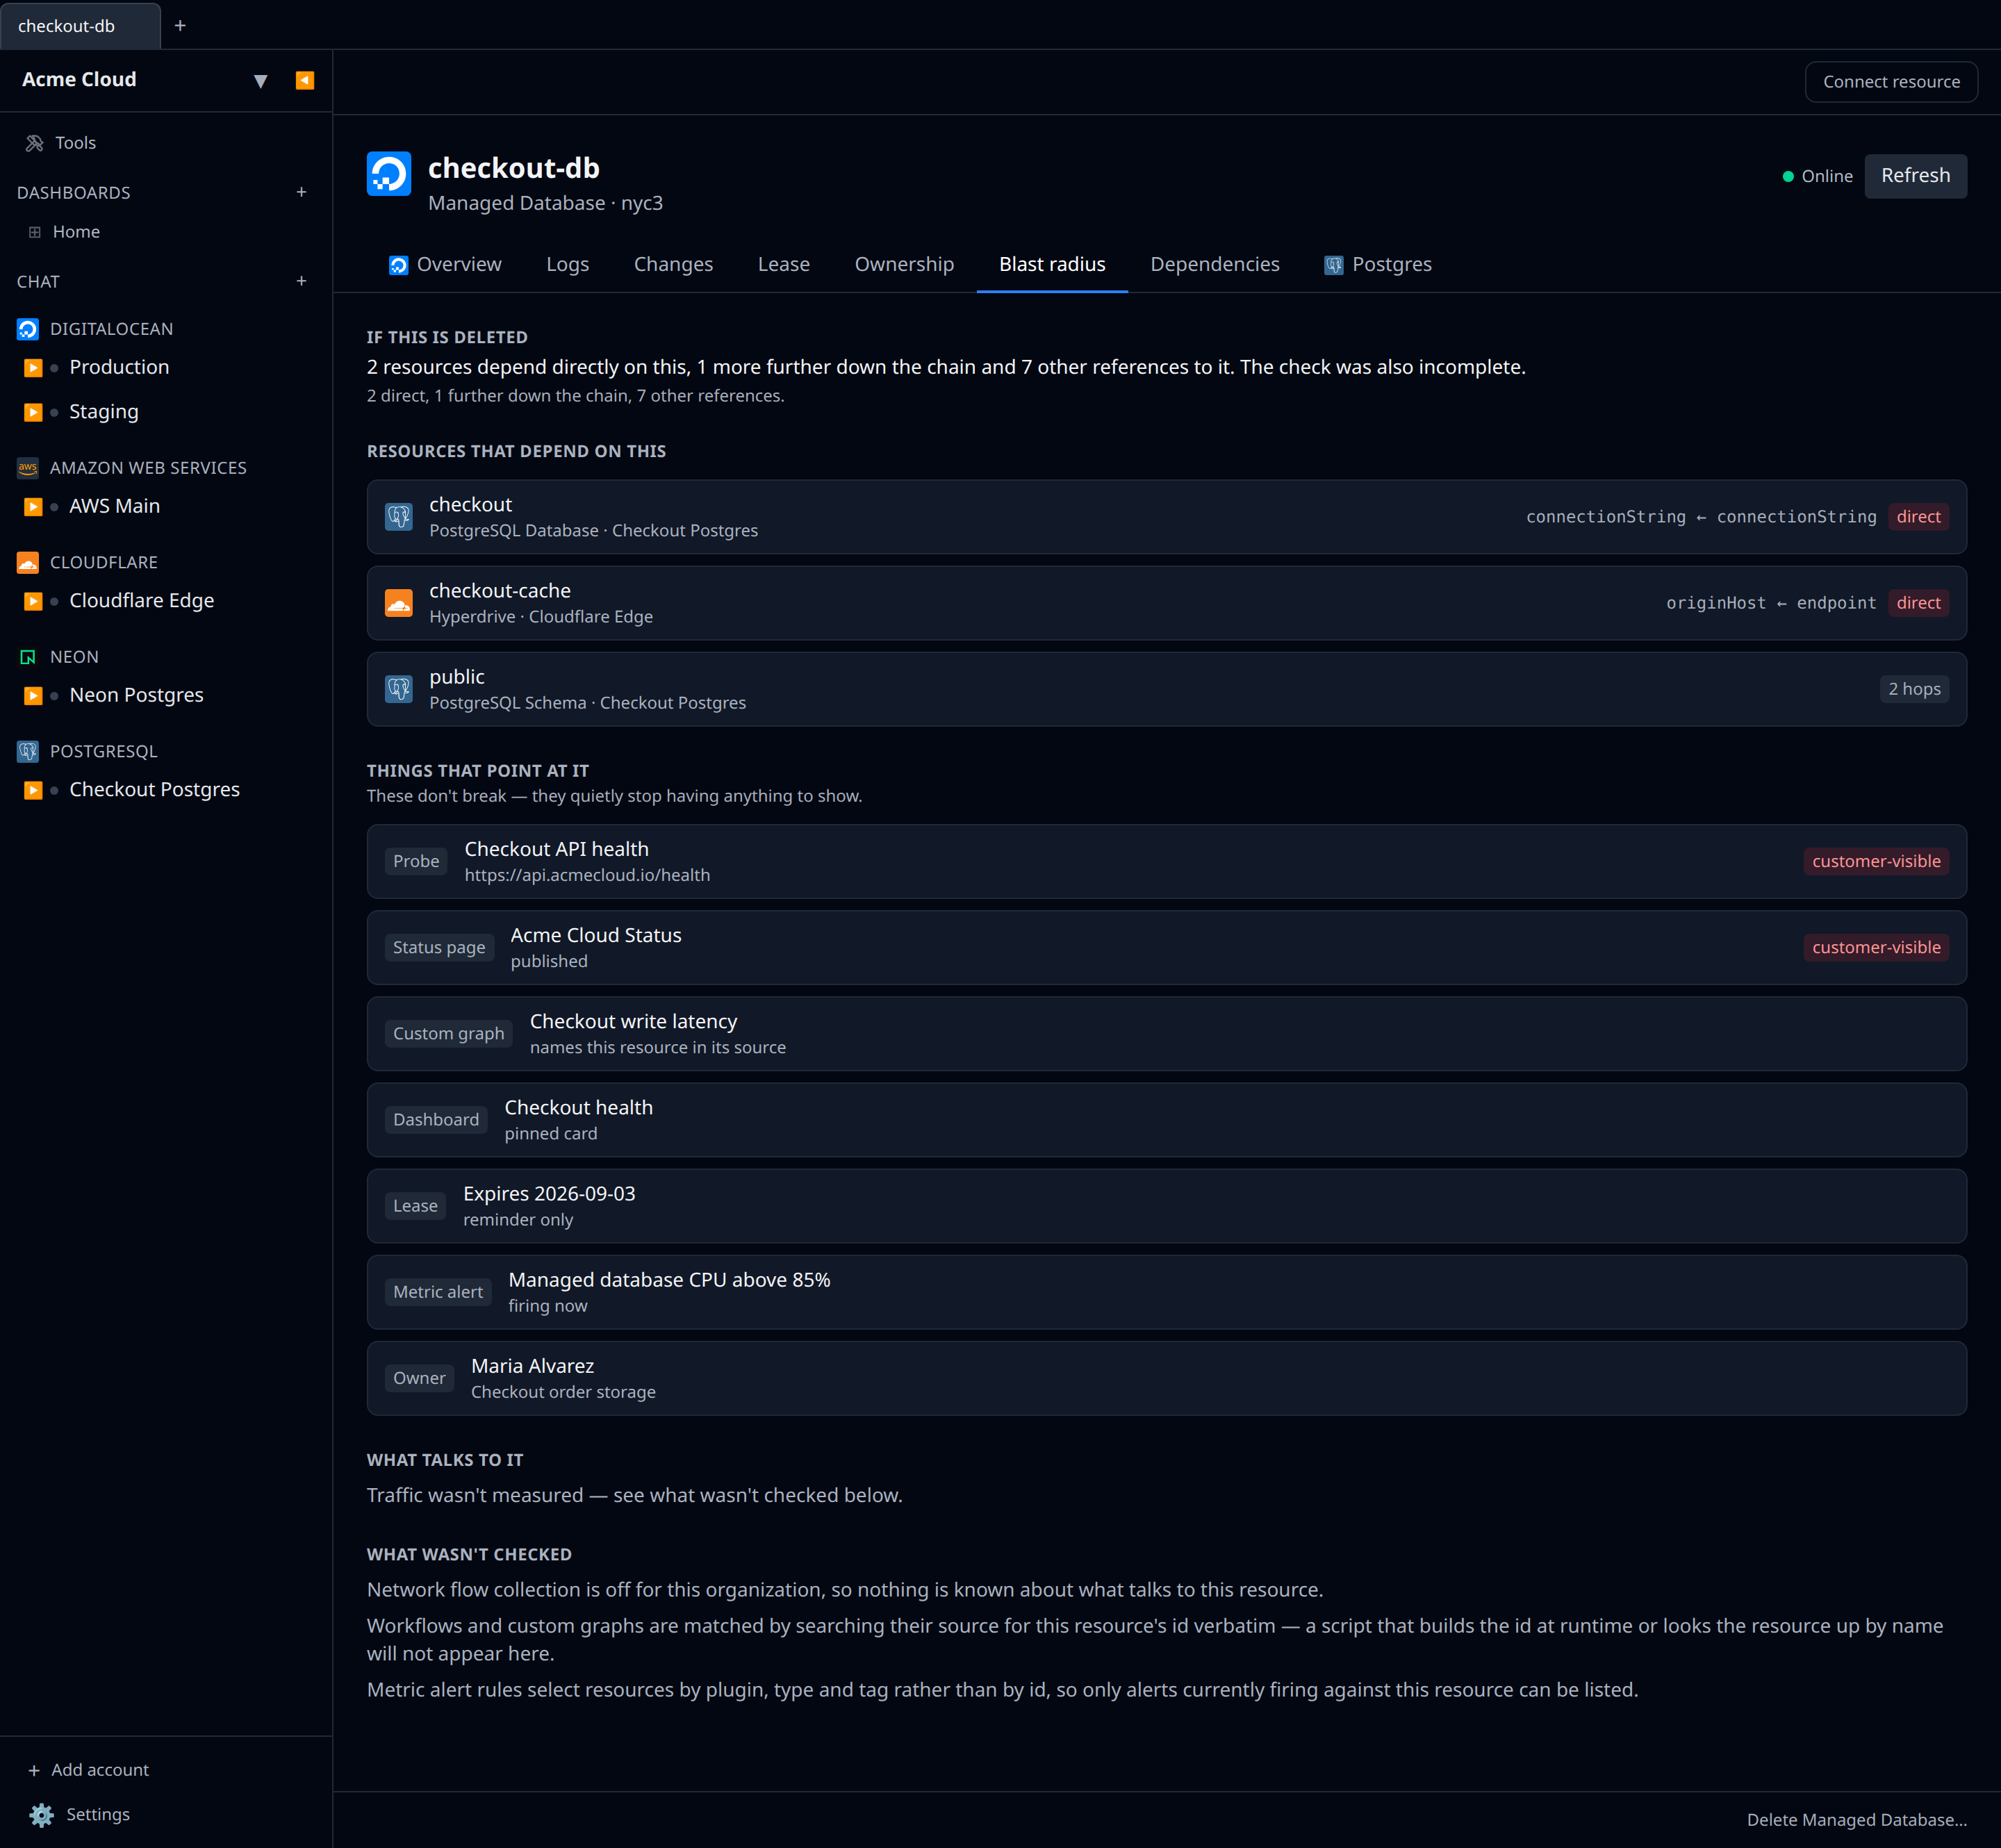The width and height of the screenshot is (2001, 1848).
Task: Click the Online status indicator
Action: tap(1817, 176)
